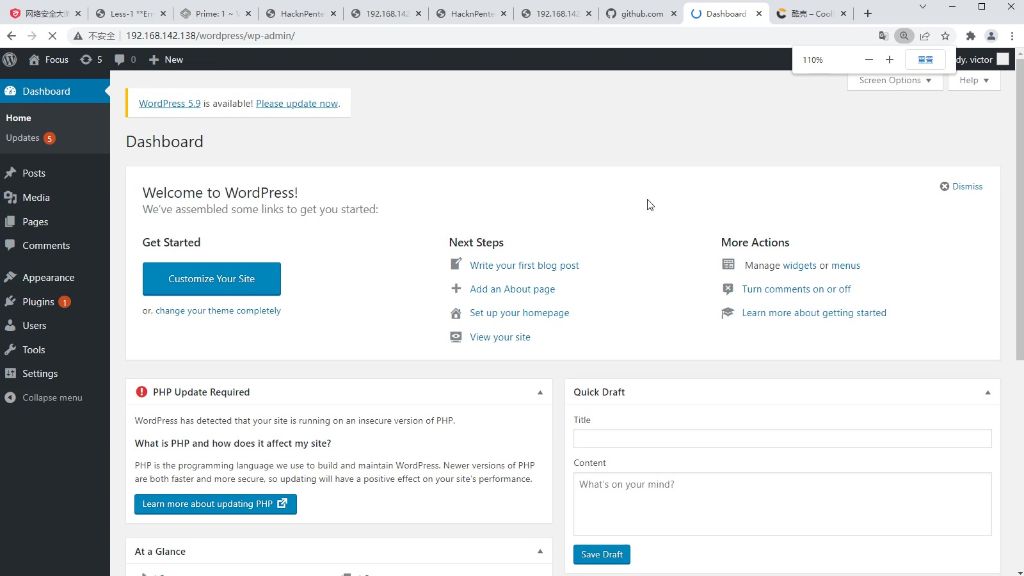Open the widgets management link
1024x576 pixels.
799,265
